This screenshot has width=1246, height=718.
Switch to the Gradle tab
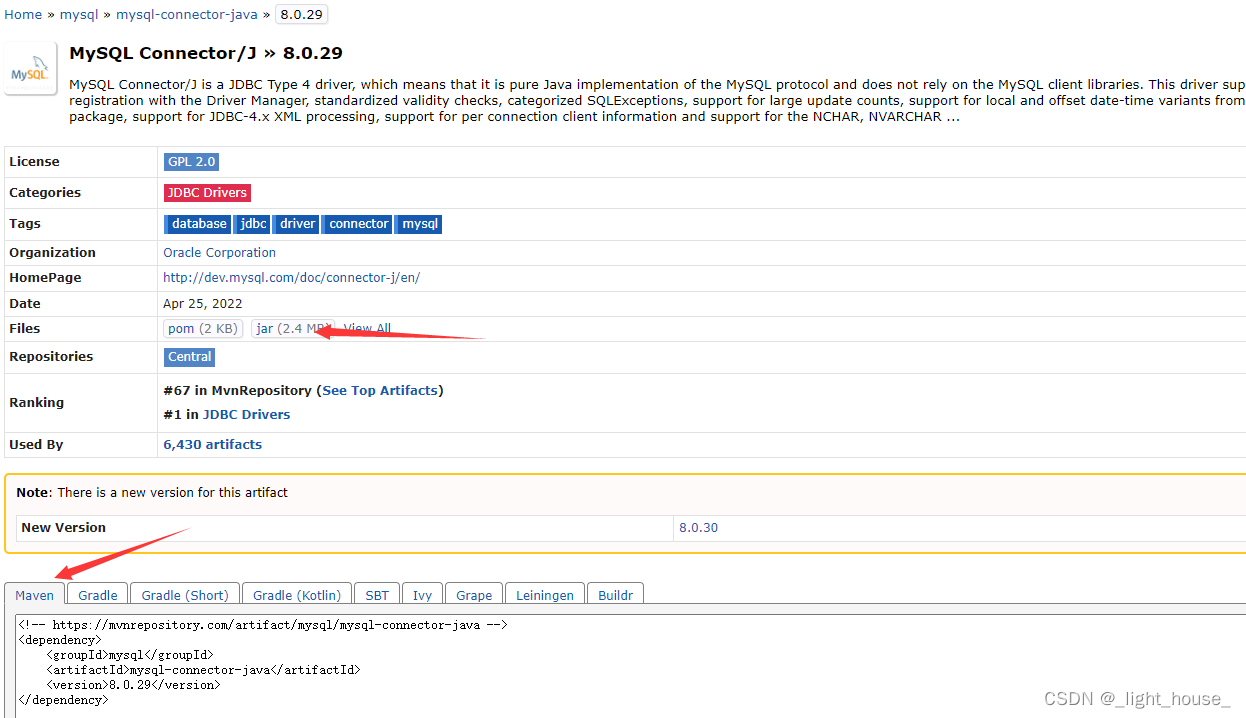[98, 594]
